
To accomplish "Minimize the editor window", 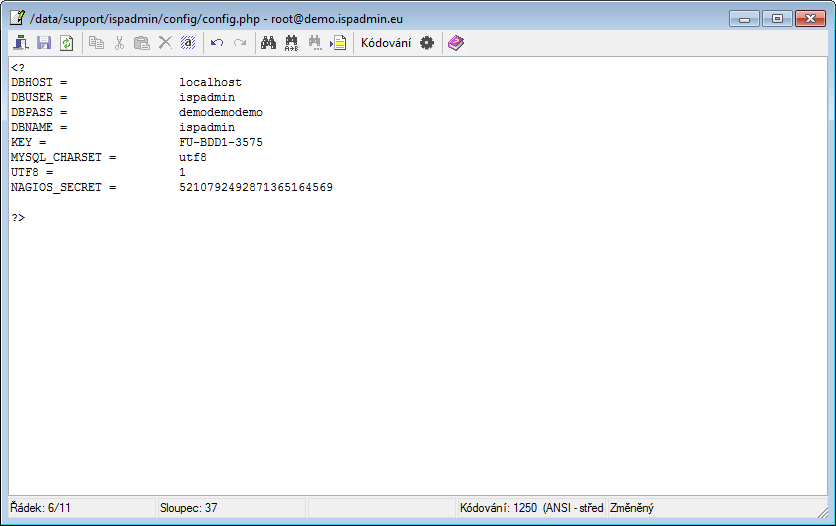I will pyautogui.click(x=744, y=19).
